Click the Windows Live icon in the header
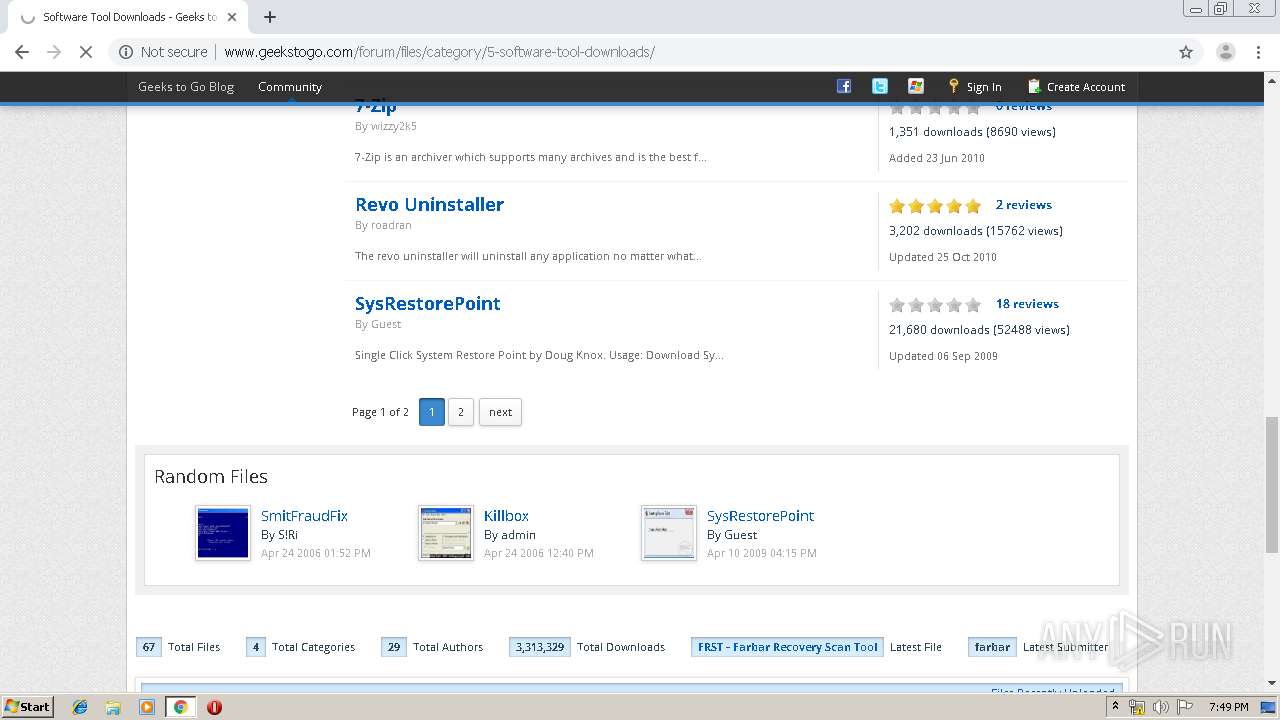 pos(916,86)
